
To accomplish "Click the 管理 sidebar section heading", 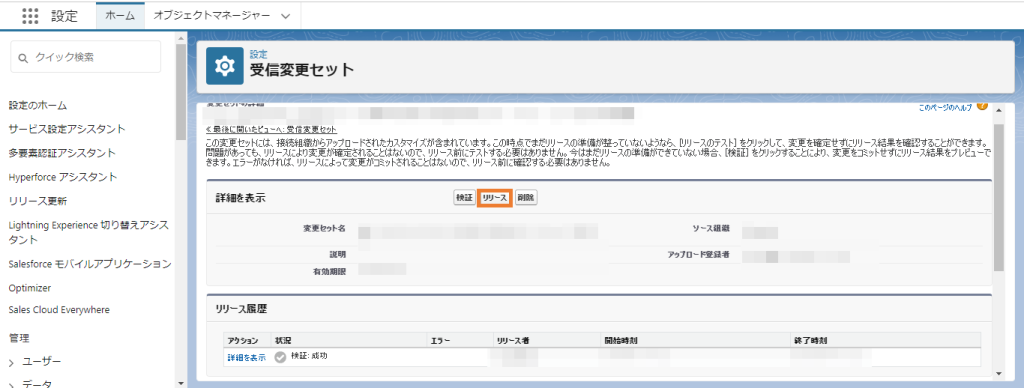I will [x=19, y=338].
